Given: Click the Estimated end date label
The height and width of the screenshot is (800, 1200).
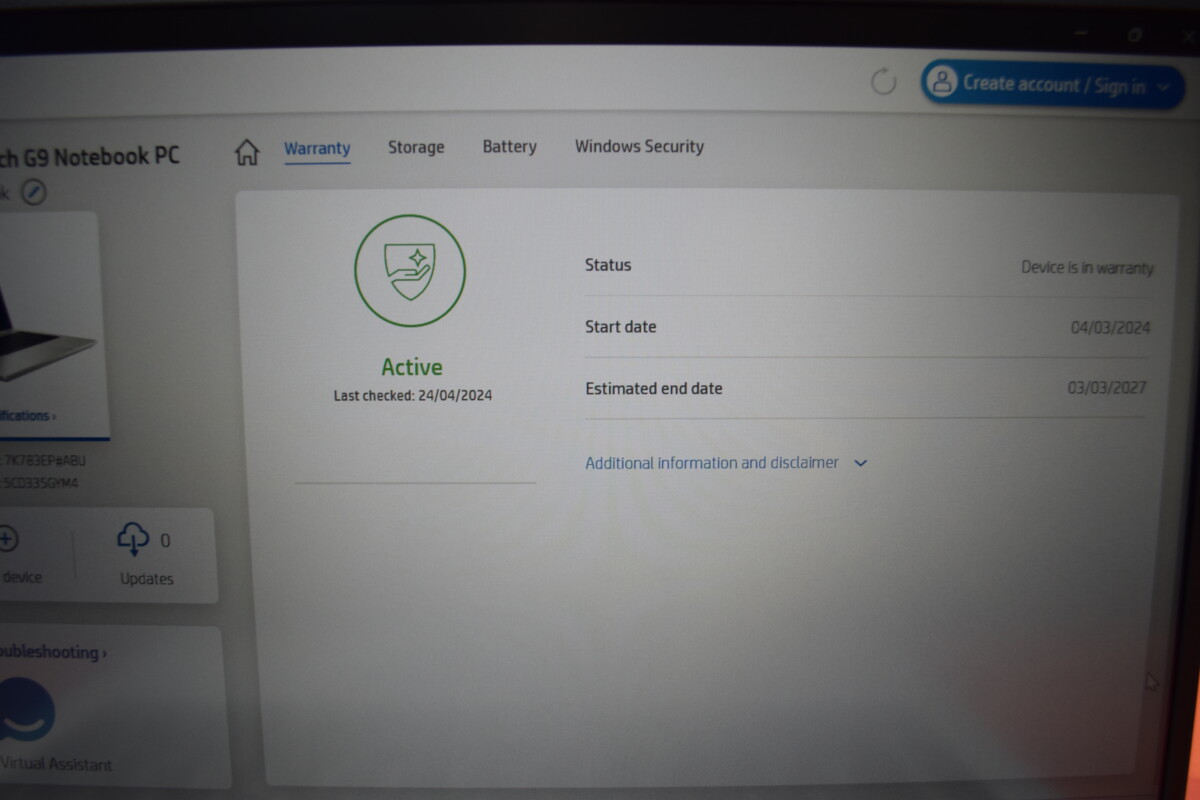Looking at the screenshot, I should [x=654, y=388].
